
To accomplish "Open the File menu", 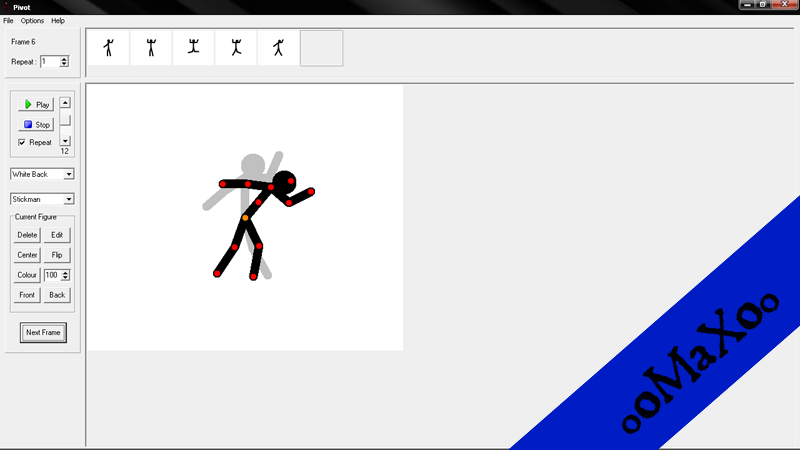I will tap(8, 21).
